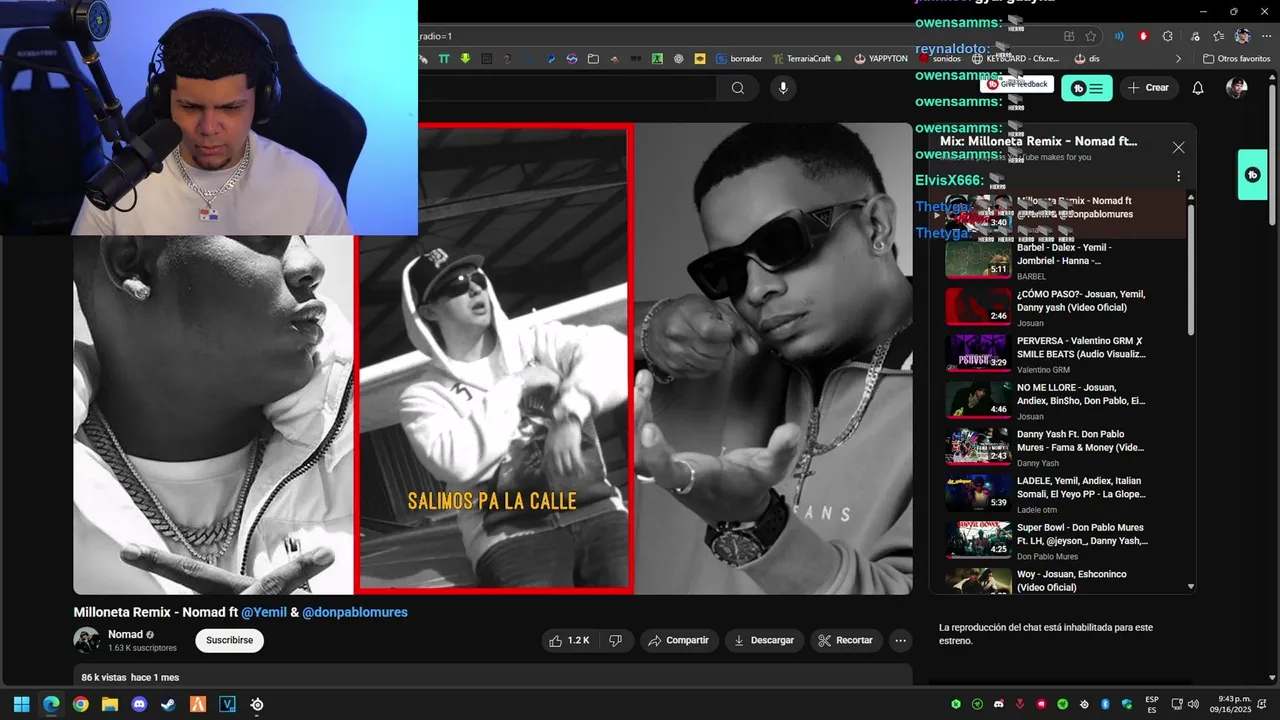
Task: Click the YouTube search magnifier button
Action: (738, 88)
